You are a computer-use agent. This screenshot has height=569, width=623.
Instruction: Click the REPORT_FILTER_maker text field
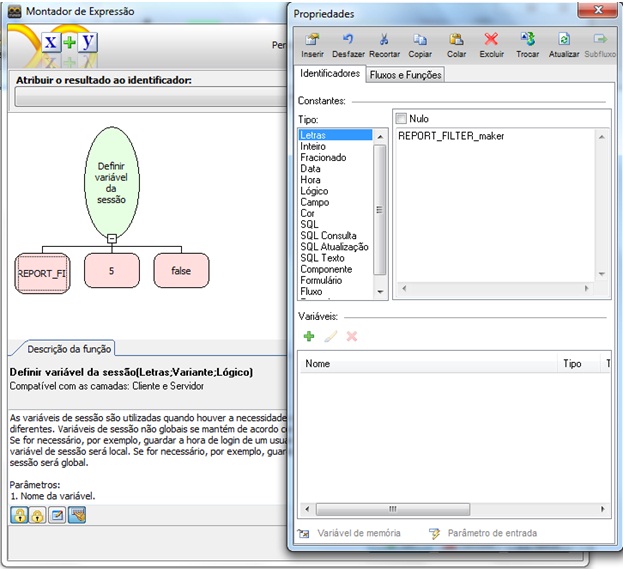click(496, 205)
